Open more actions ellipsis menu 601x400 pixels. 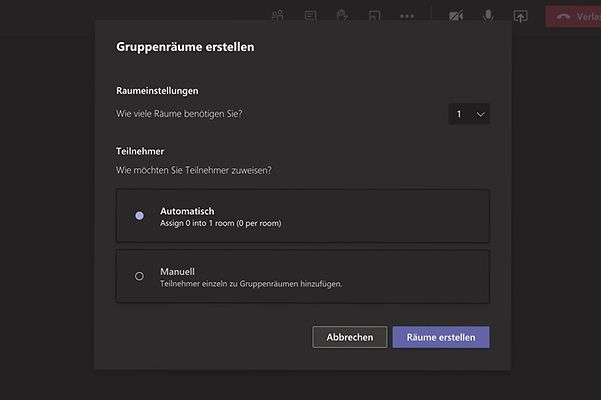pyautogui.click(x=406, y=16)
